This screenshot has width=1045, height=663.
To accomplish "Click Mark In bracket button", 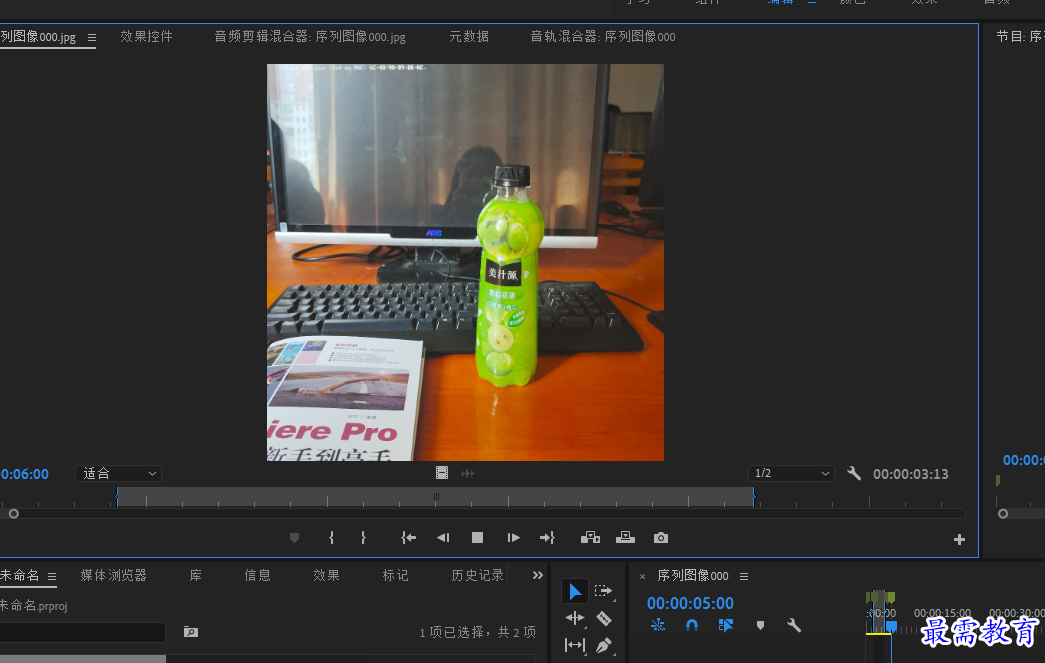I will coord(331,538).
